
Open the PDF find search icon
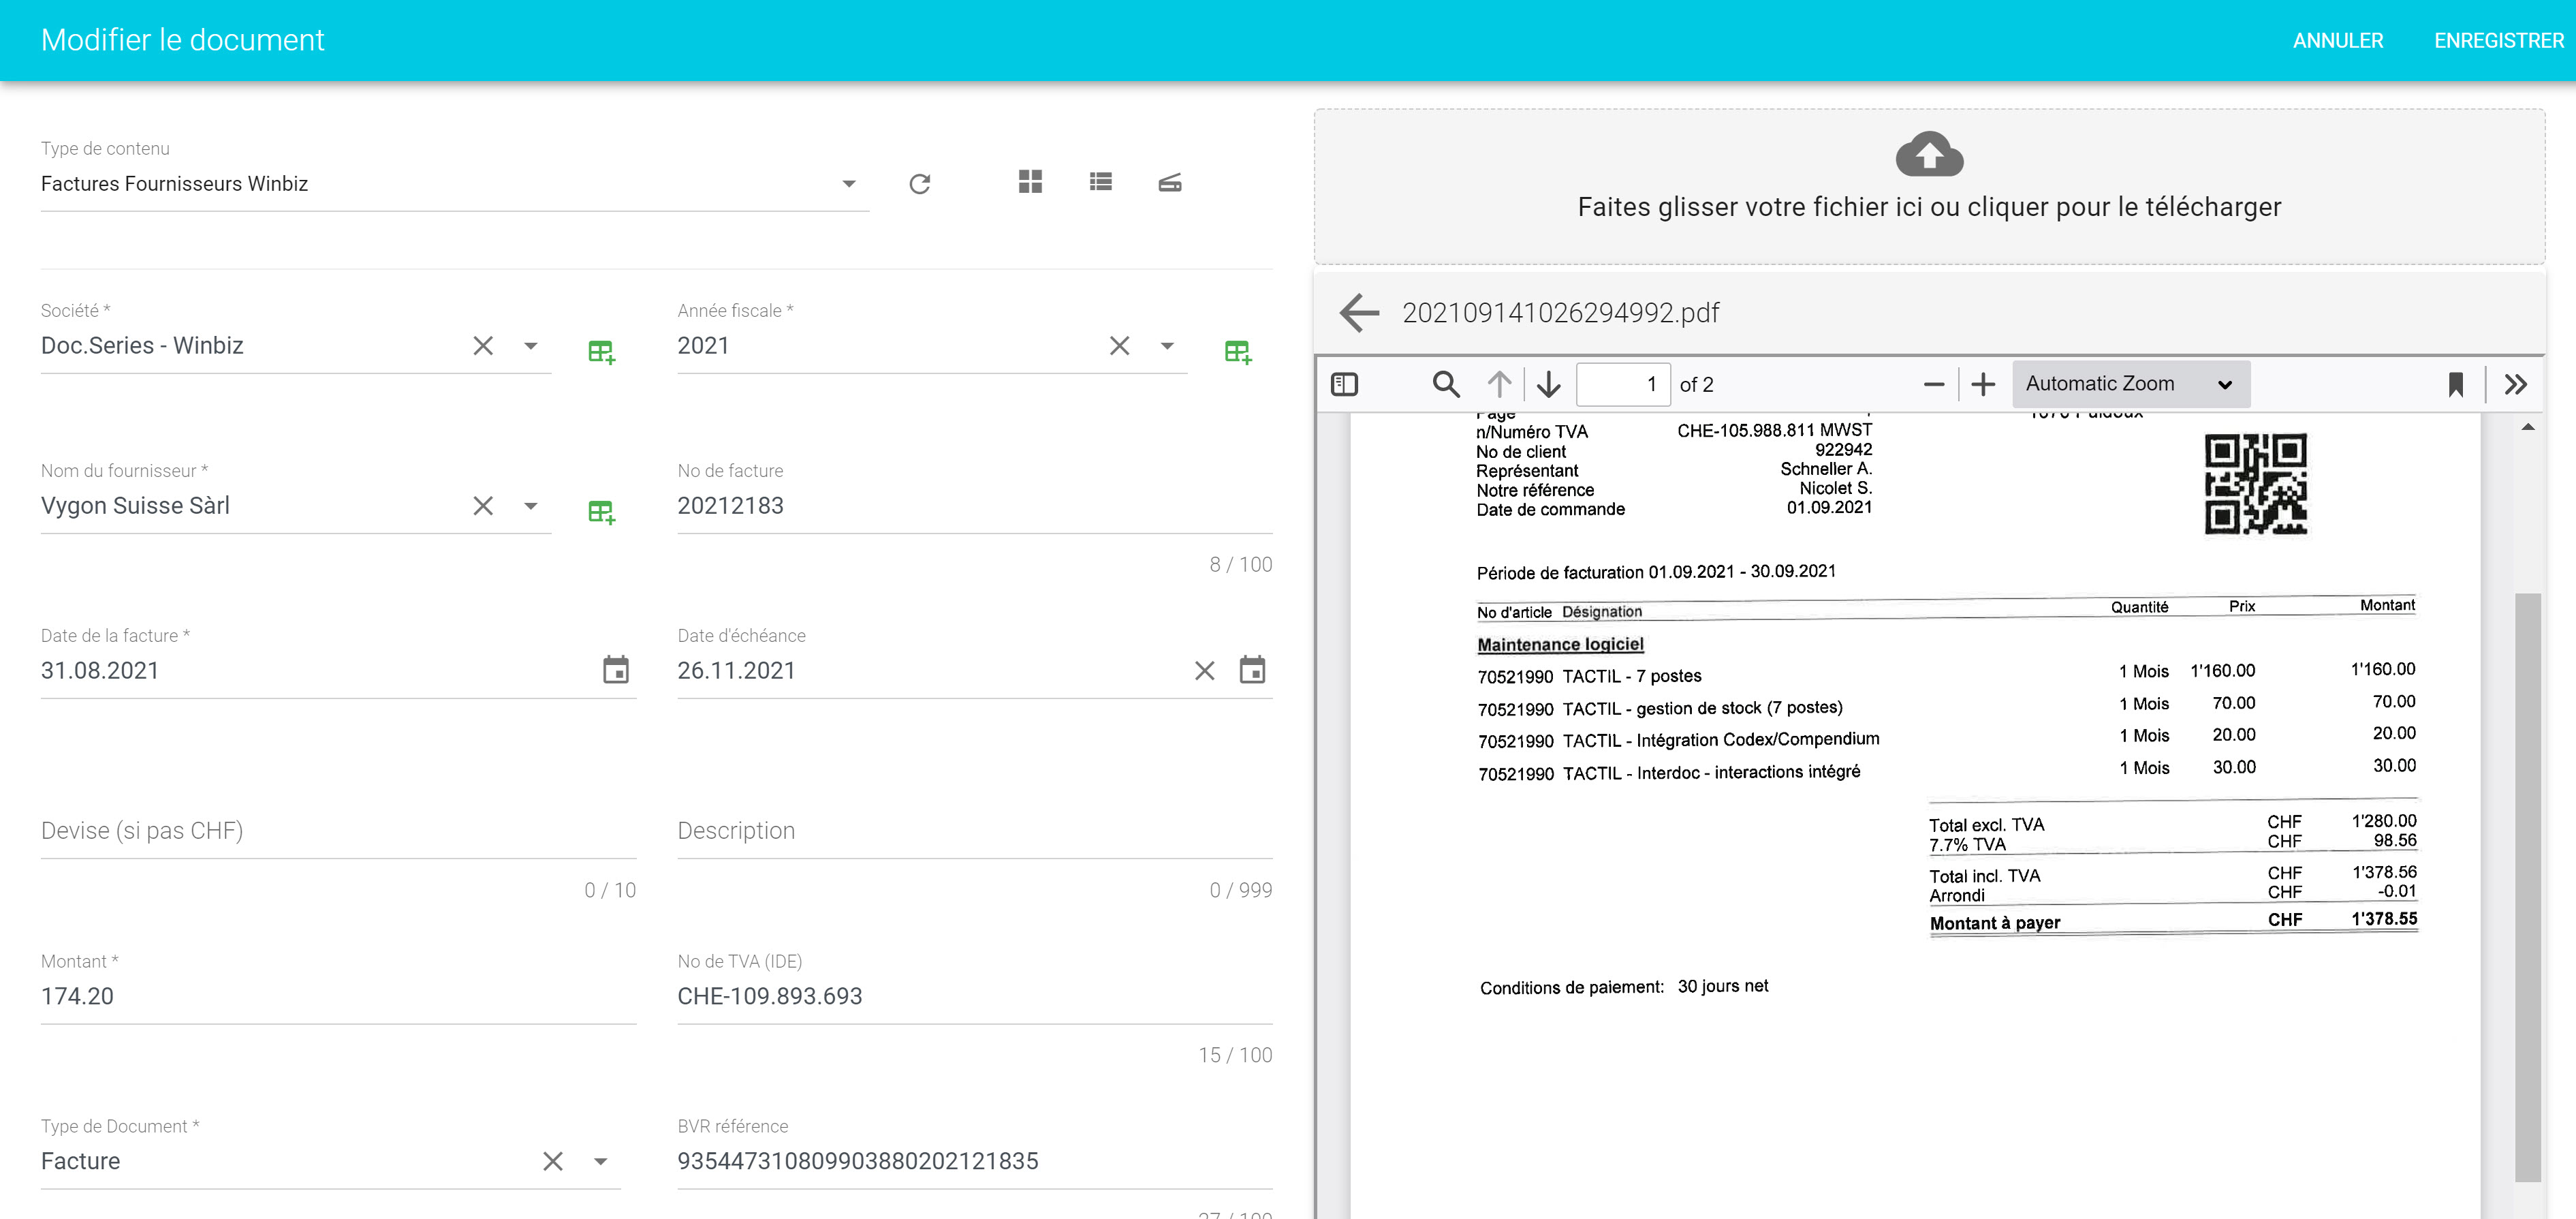pyautogui.click(x=1446, y=384)
